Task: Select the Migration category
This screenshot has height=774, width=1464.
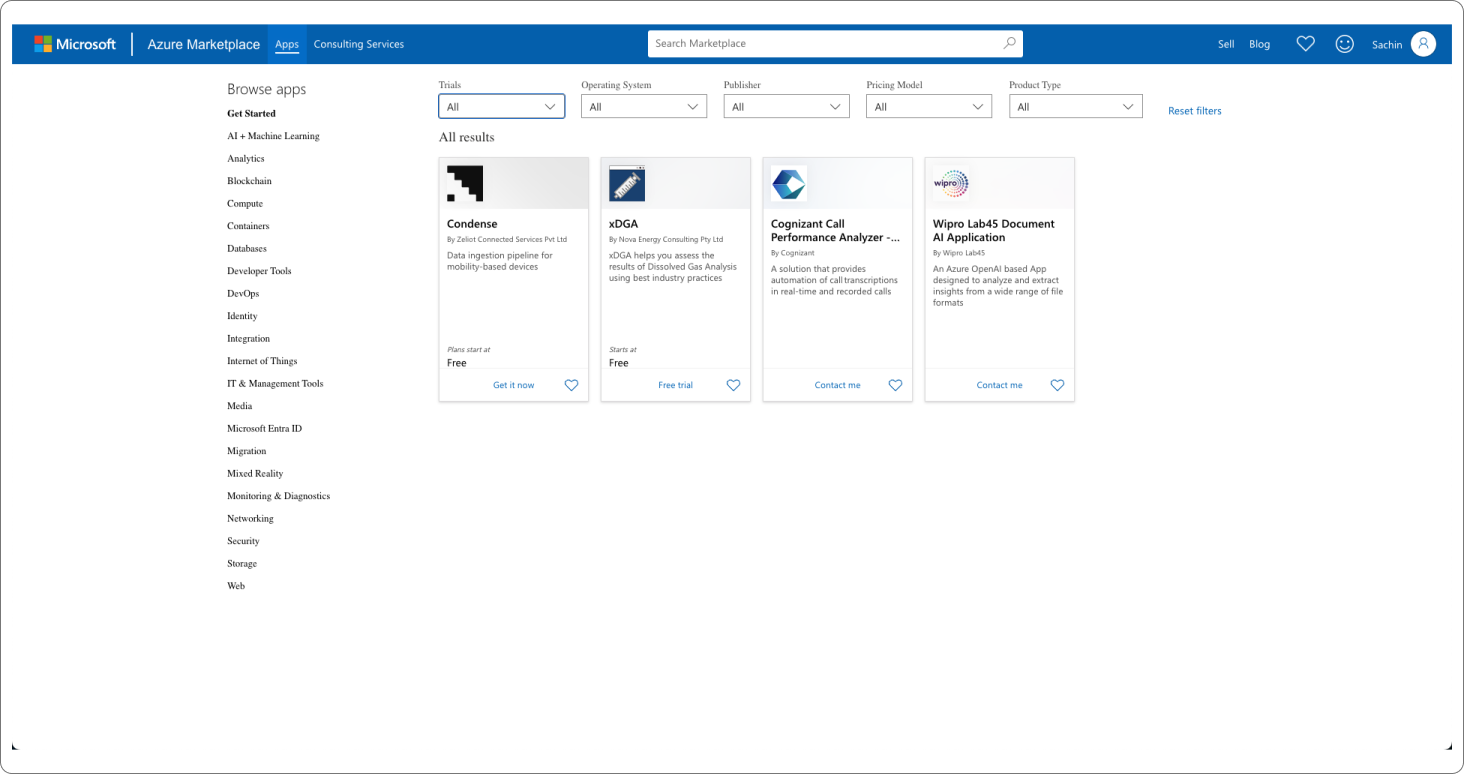Action: [247, 451]
